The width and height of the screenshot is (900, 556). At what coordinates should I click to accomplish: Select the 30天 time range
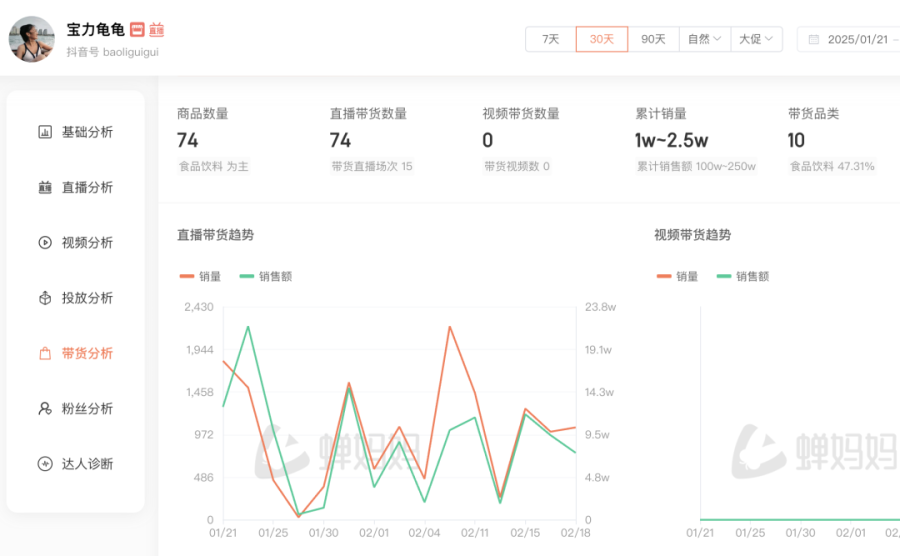click(x=602, y=39)
